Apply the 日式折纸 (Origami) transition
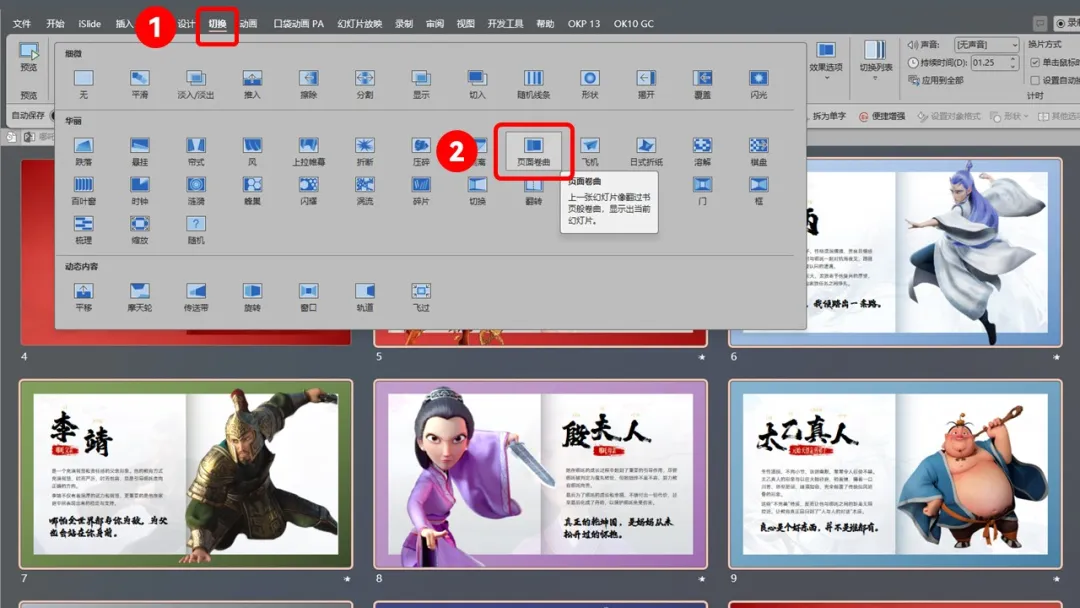 (x=646, y=151)
